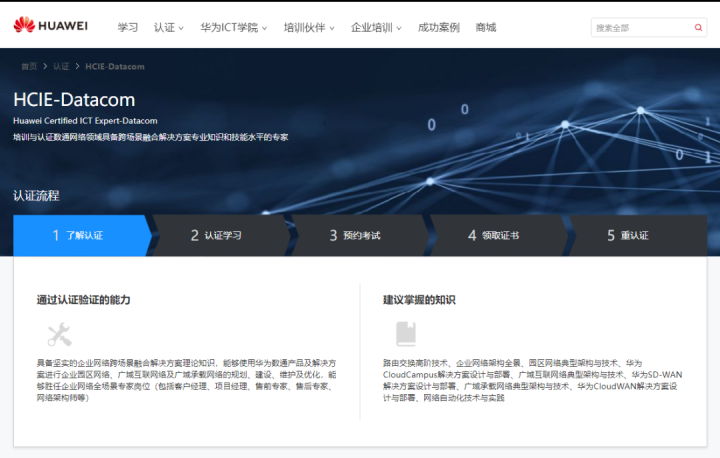Open the 商城 menu item
The height and width of the screenshot is (458, 720).
pyautogui.click(x=486, y=28)
